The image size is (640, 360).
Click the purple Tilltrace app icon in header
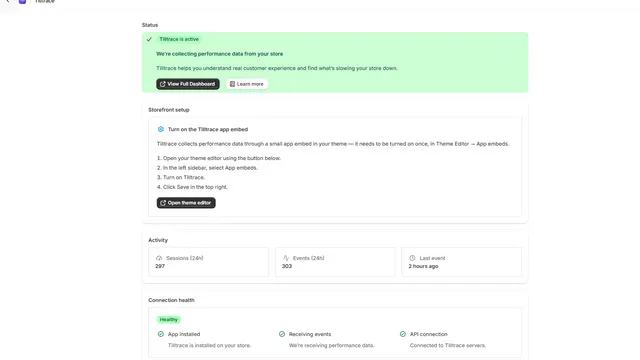click(22, 1)
